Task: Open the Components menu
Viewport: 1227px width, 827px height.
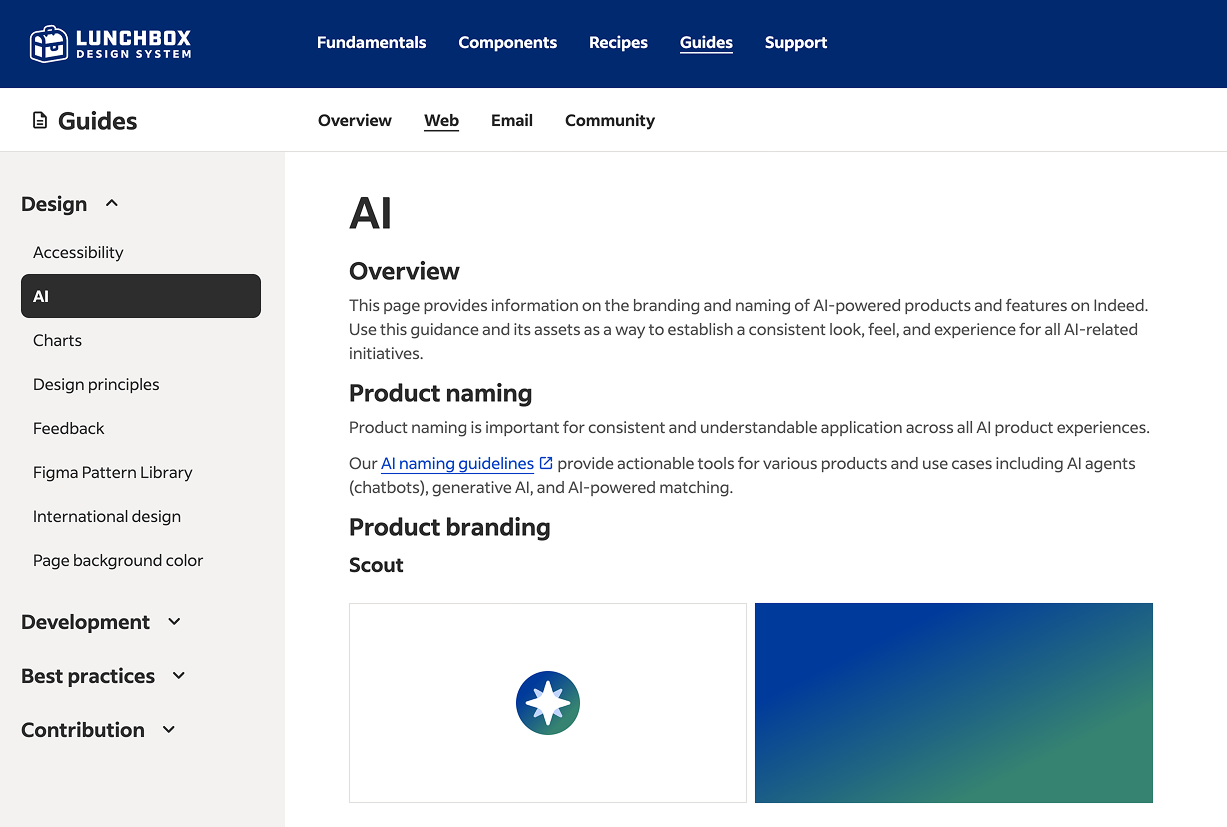Action: [x=508, y=43]
